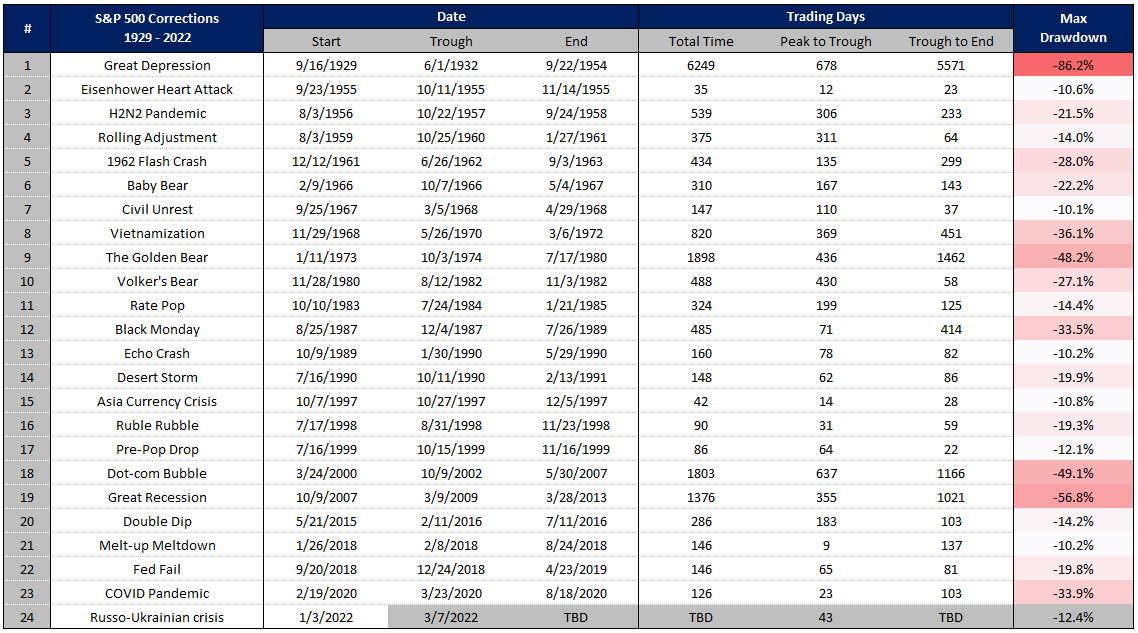Click the 'Russo-Ukrainian crisis' cell
This screenshot has height=633, width=1138.
point(157,617)
